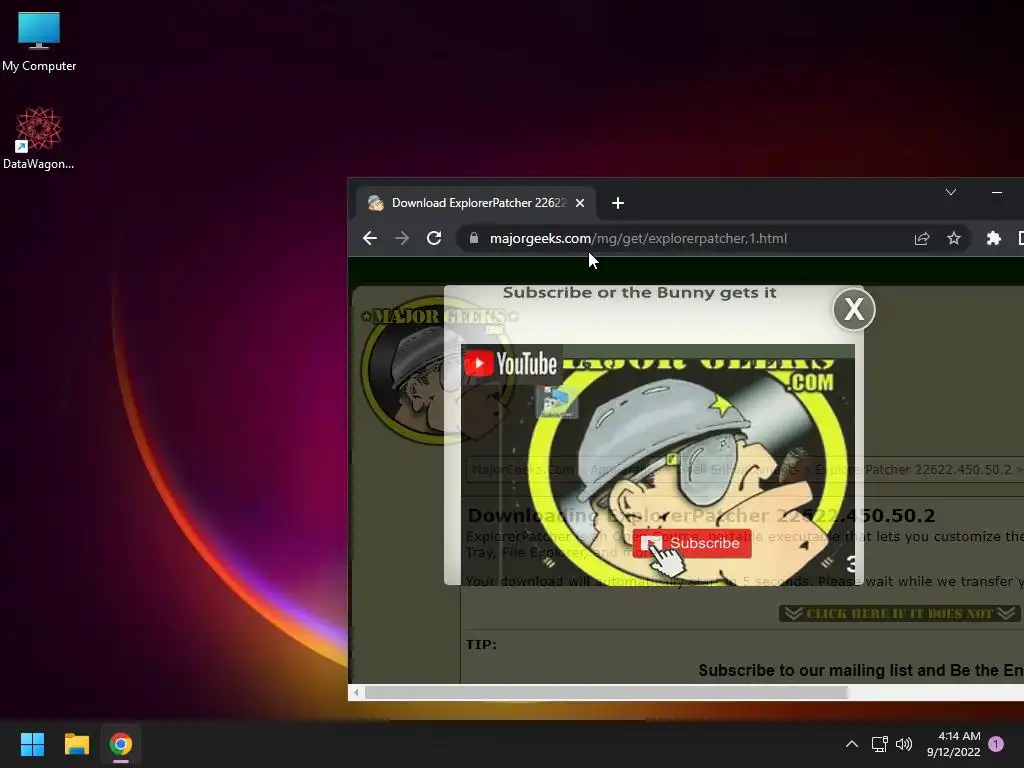Click the 'Click here if it does not' link
The image size is (1024, 768).
tap(899, 613)
